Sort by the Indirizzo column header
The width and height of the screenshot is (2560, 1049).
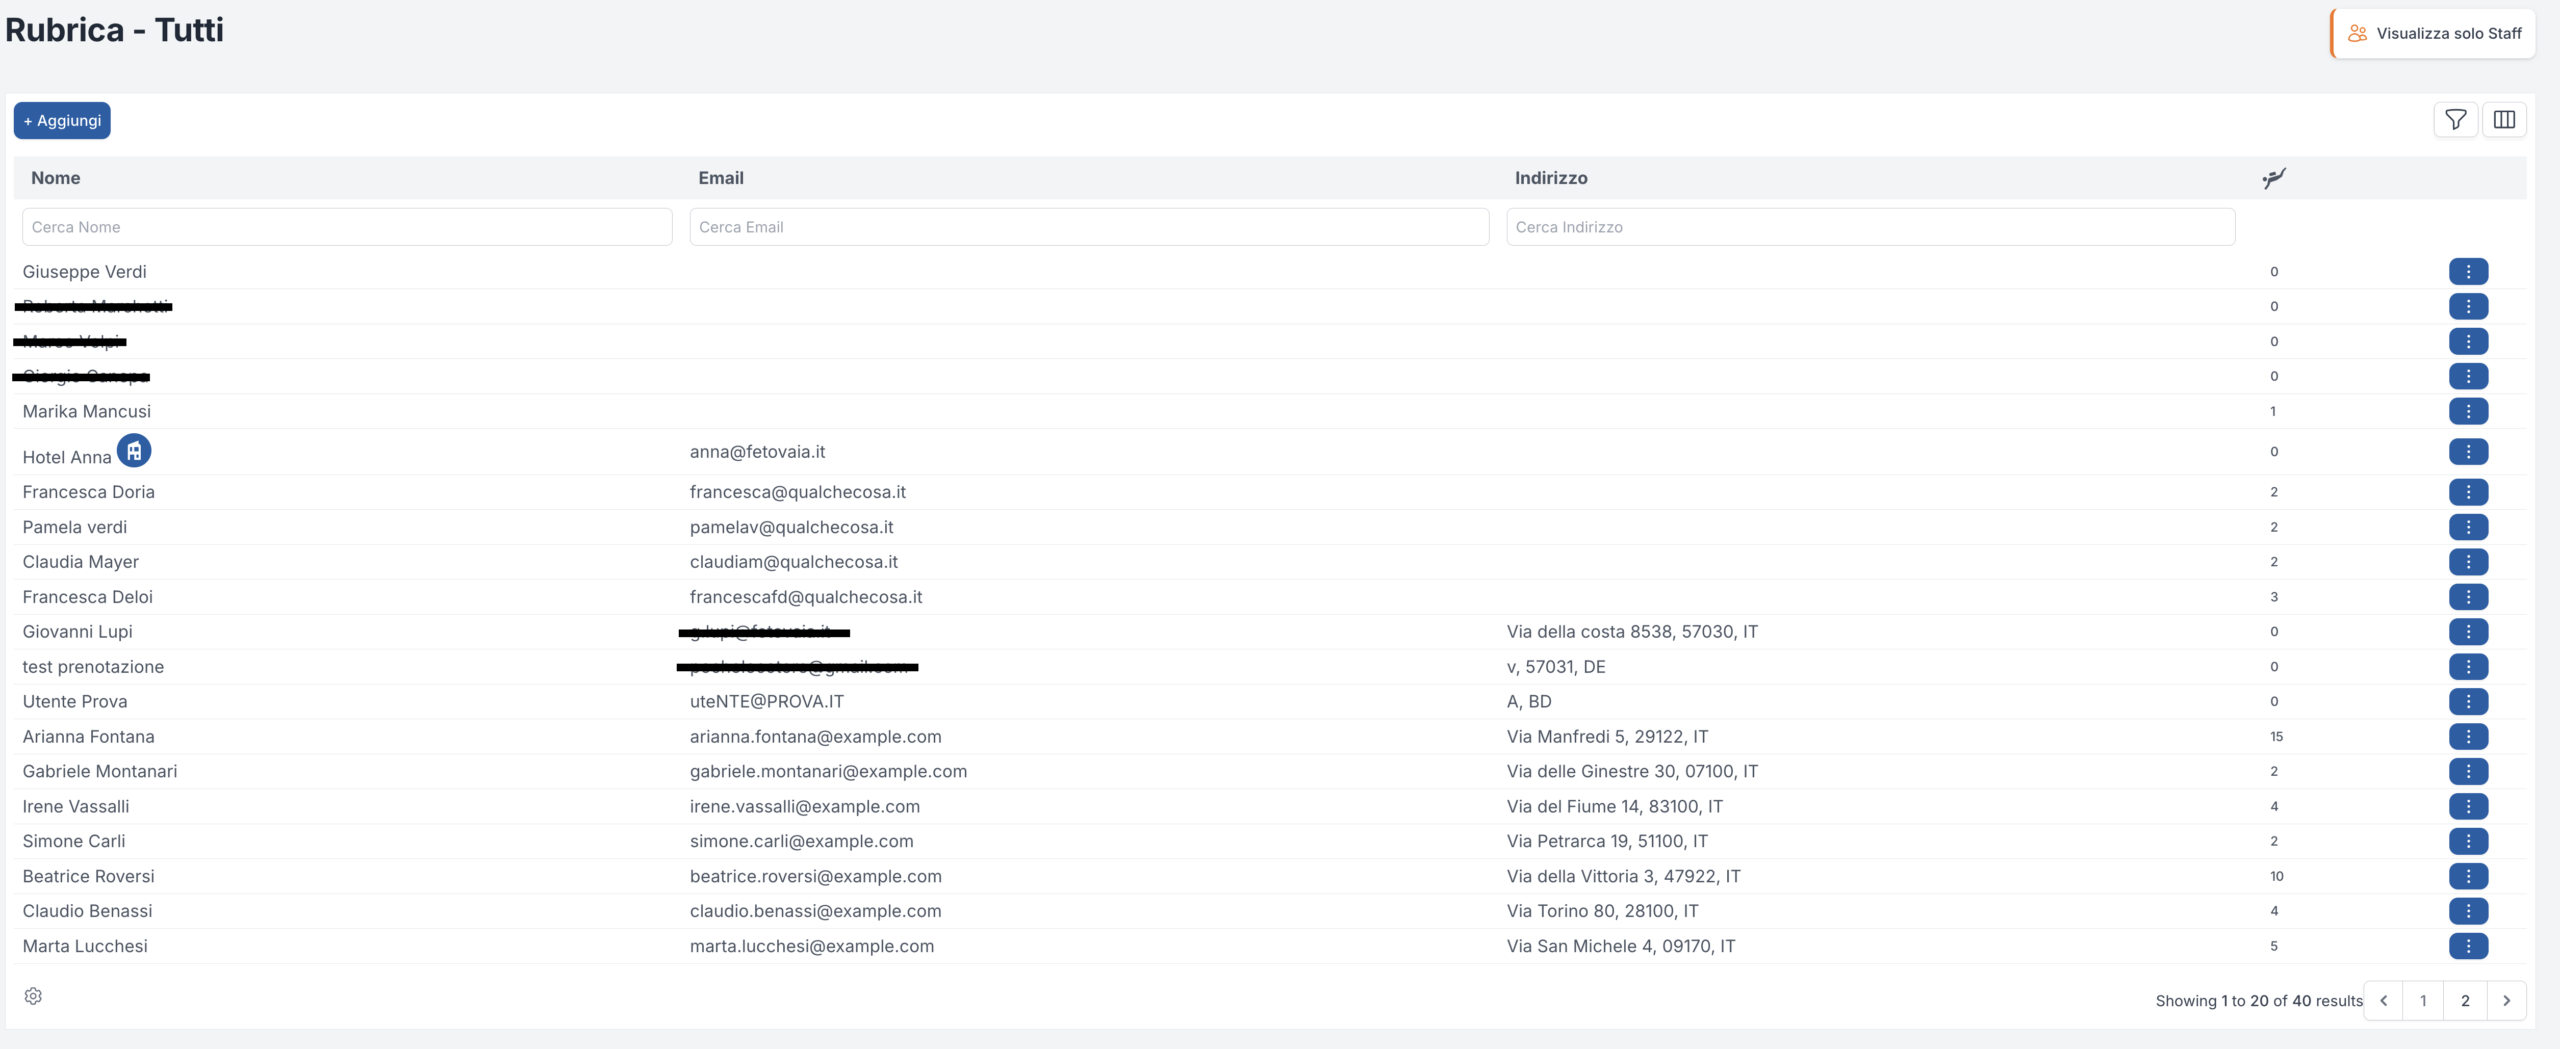click(x=1550, y=178)
